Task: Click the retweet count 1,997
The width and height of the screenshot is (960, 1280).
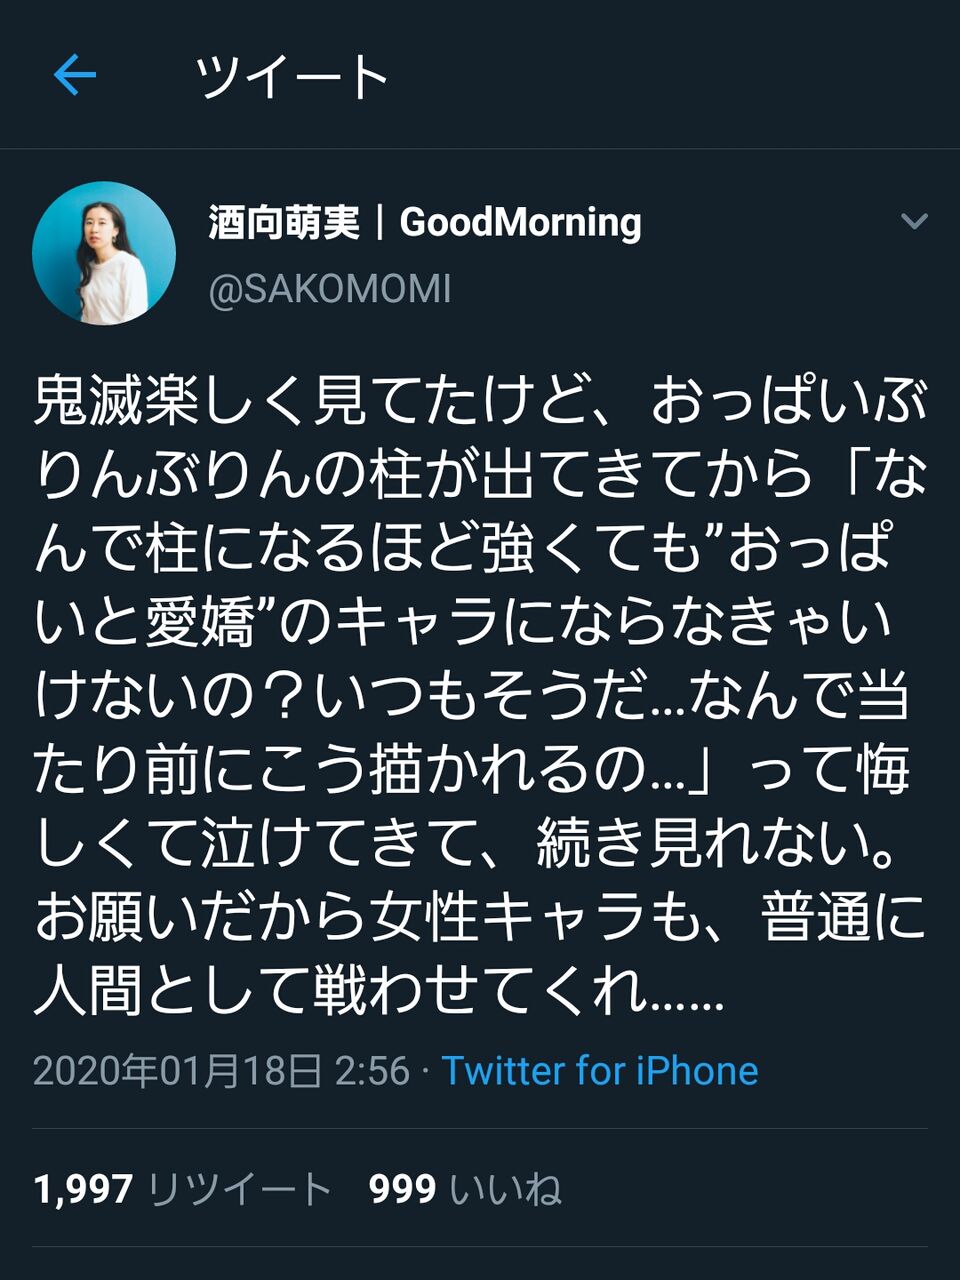Action: (83, 1189)
